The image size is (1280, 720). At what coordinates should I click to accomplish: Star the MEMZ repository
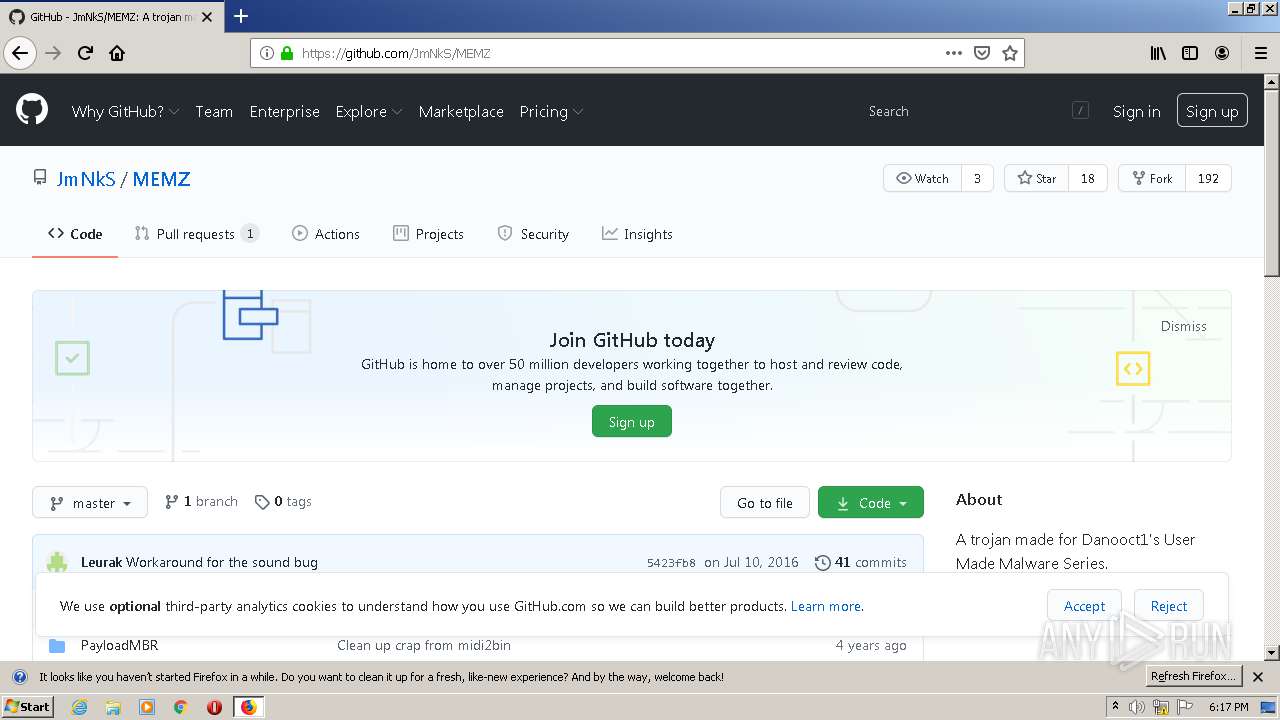point(1037,178)
